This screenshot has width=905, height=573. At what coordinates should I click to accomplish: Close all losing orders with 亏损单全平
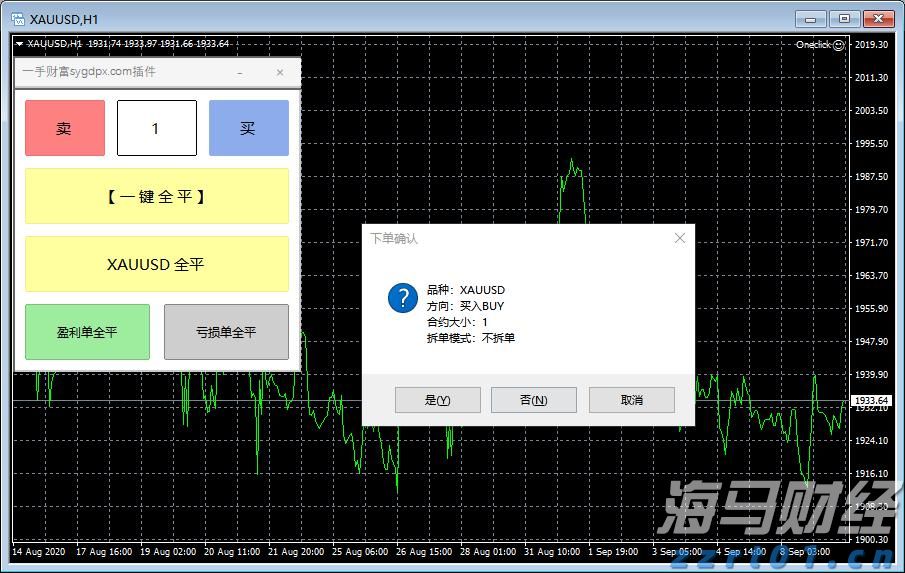226,332
